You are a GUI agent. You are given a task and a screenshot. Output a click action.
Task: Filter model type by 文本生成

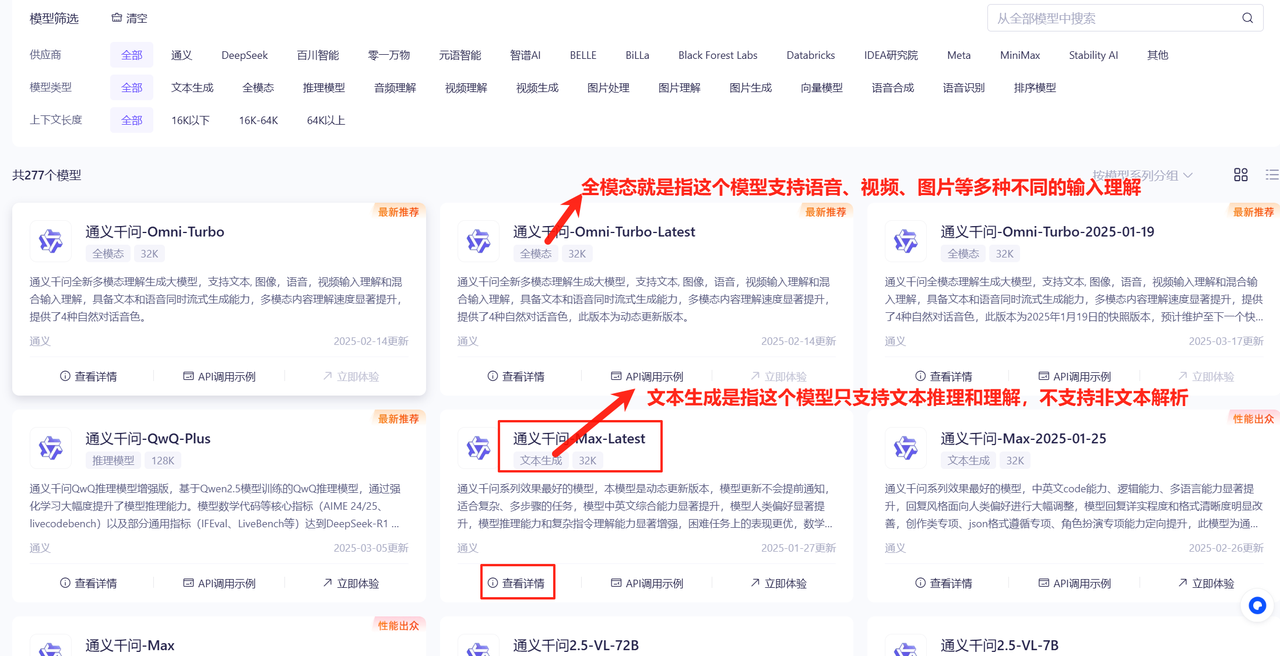click(193, 88)
